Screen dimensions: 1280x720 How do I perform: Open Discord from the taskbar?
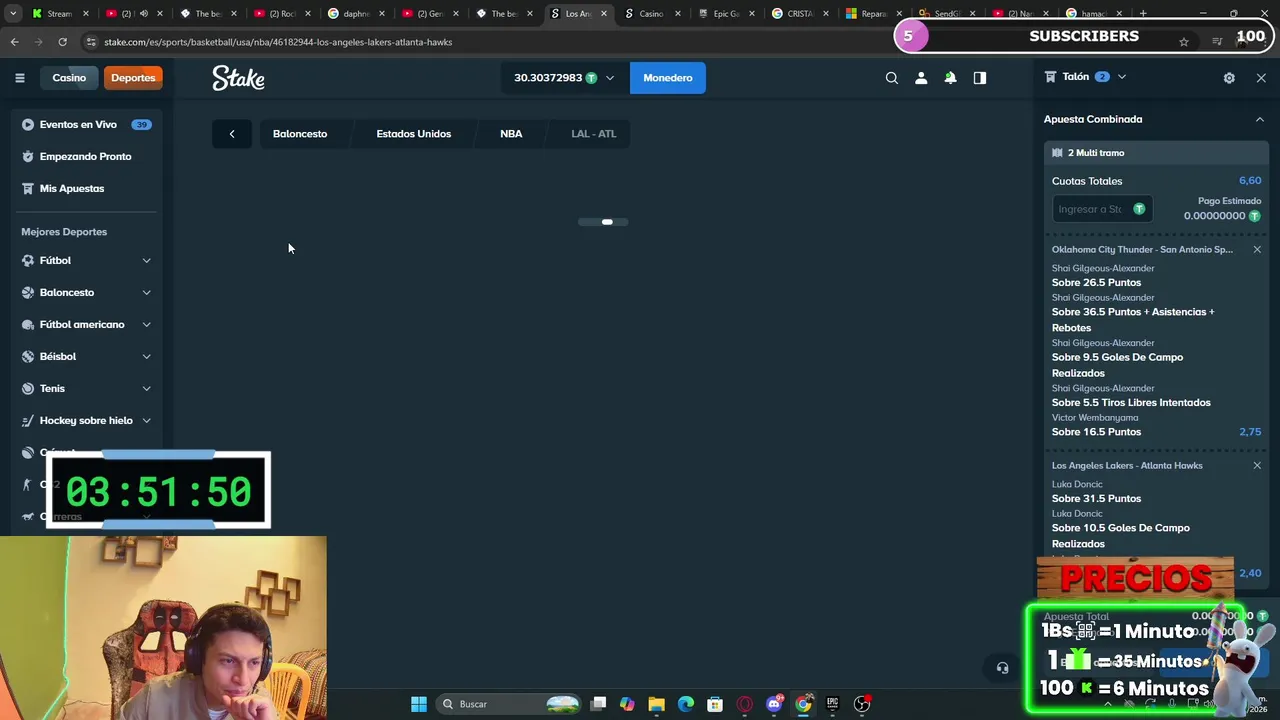point(774,704)
